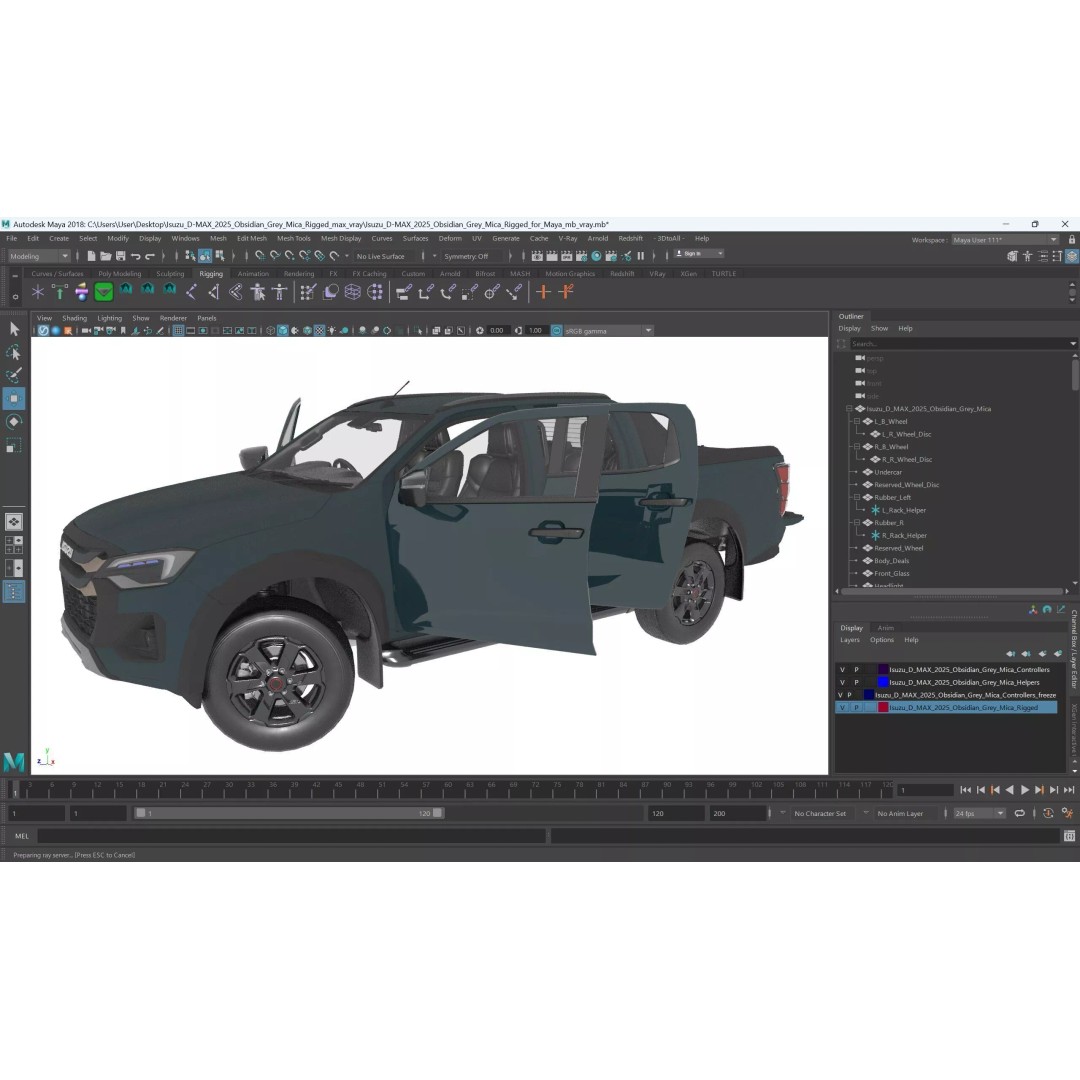This screenshot has height=1080, width=1080.
Task: Toggle Auto Keyframe button
Action: (x=1048, y=813)
